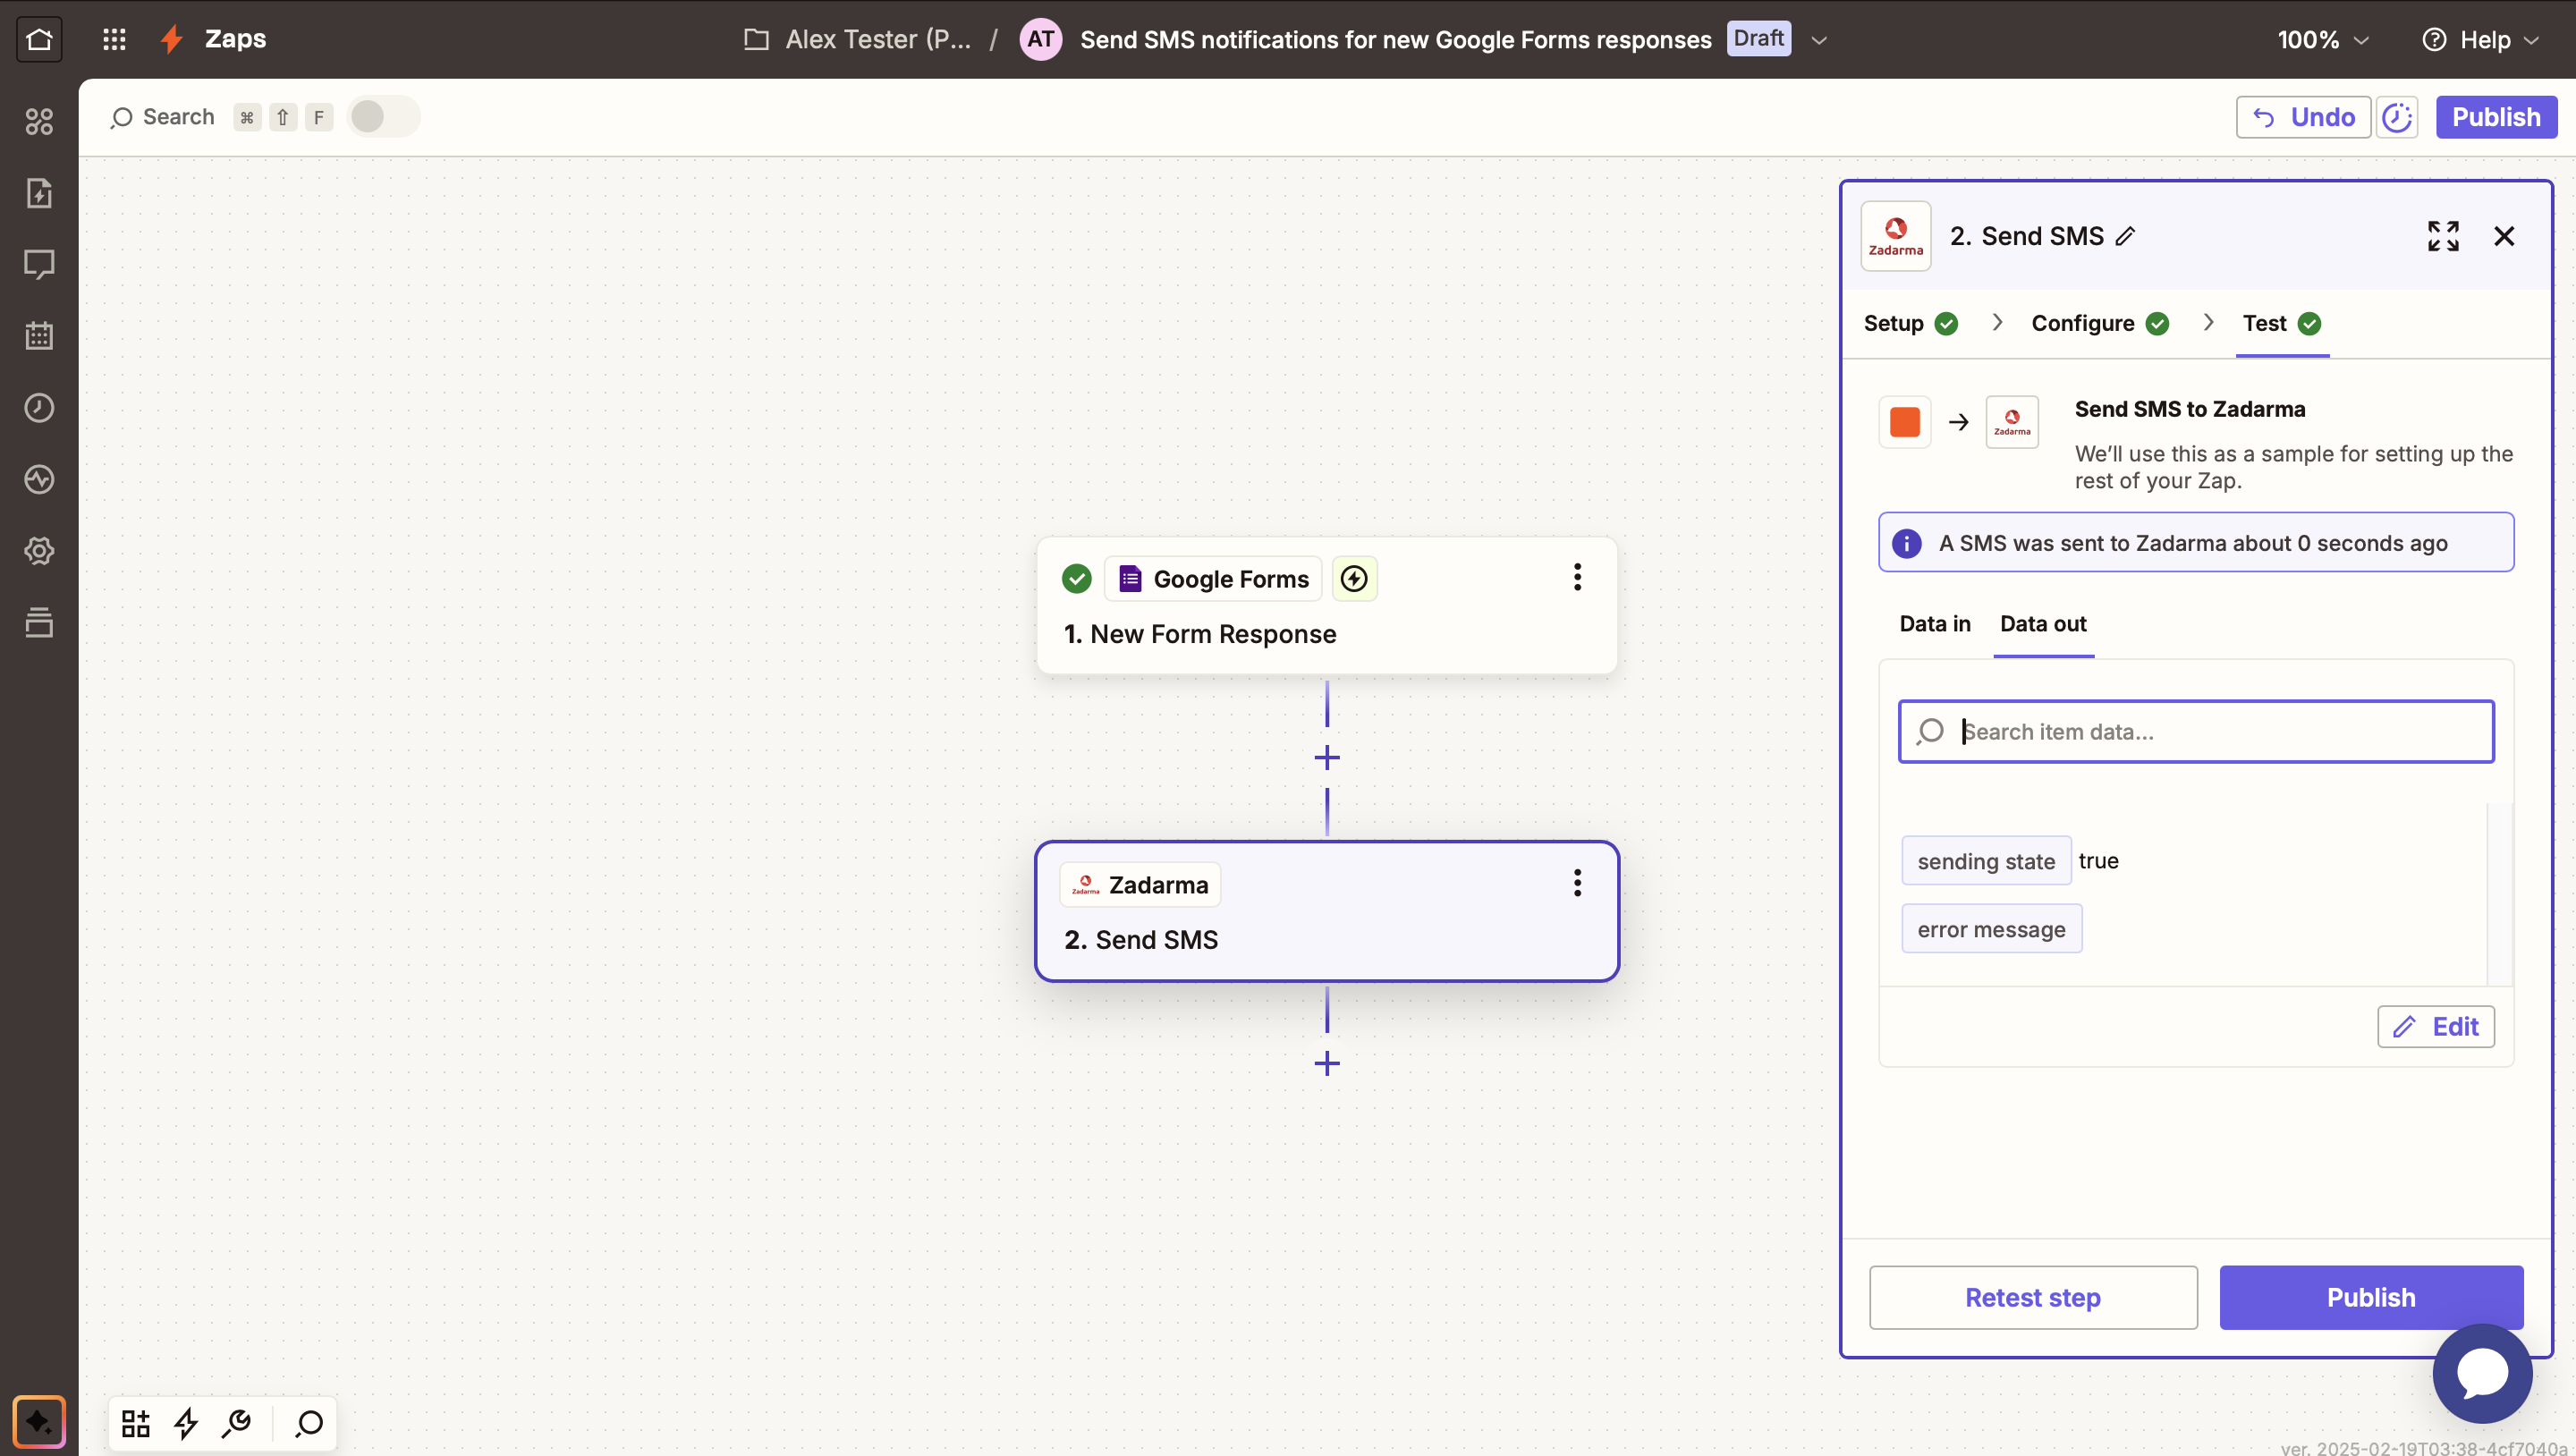The width and height of the screenshot is (2576, 1456).
Task: Switch to the Data in tab
Action: (x=1934, y=624)
